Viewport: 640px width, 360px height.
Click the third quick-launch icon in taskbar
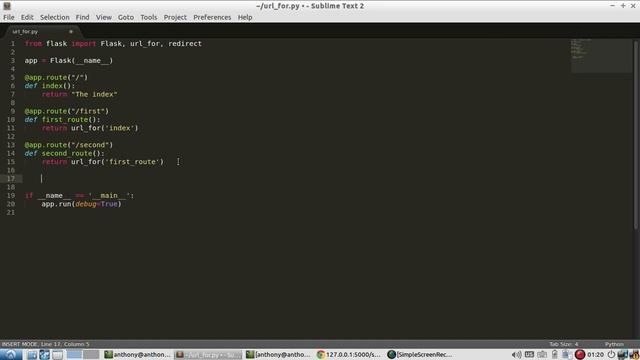[x=57, y=354]
